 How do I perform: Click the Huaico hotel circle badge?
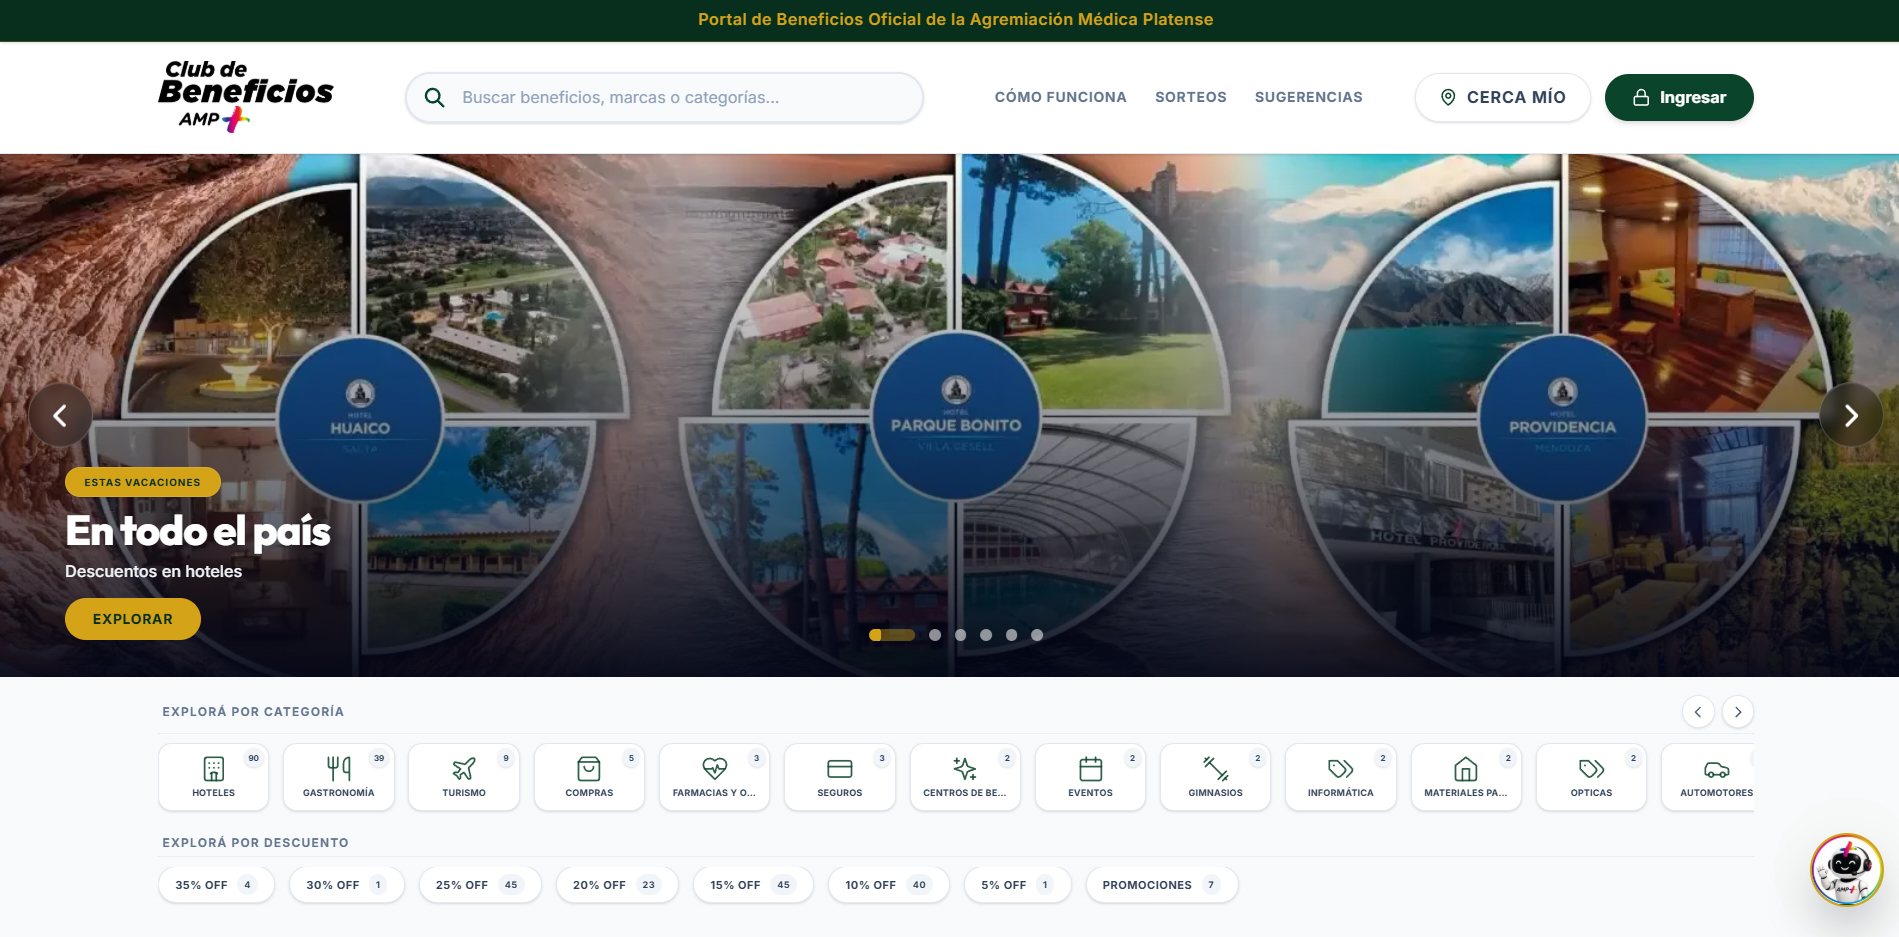pos(360,417)
